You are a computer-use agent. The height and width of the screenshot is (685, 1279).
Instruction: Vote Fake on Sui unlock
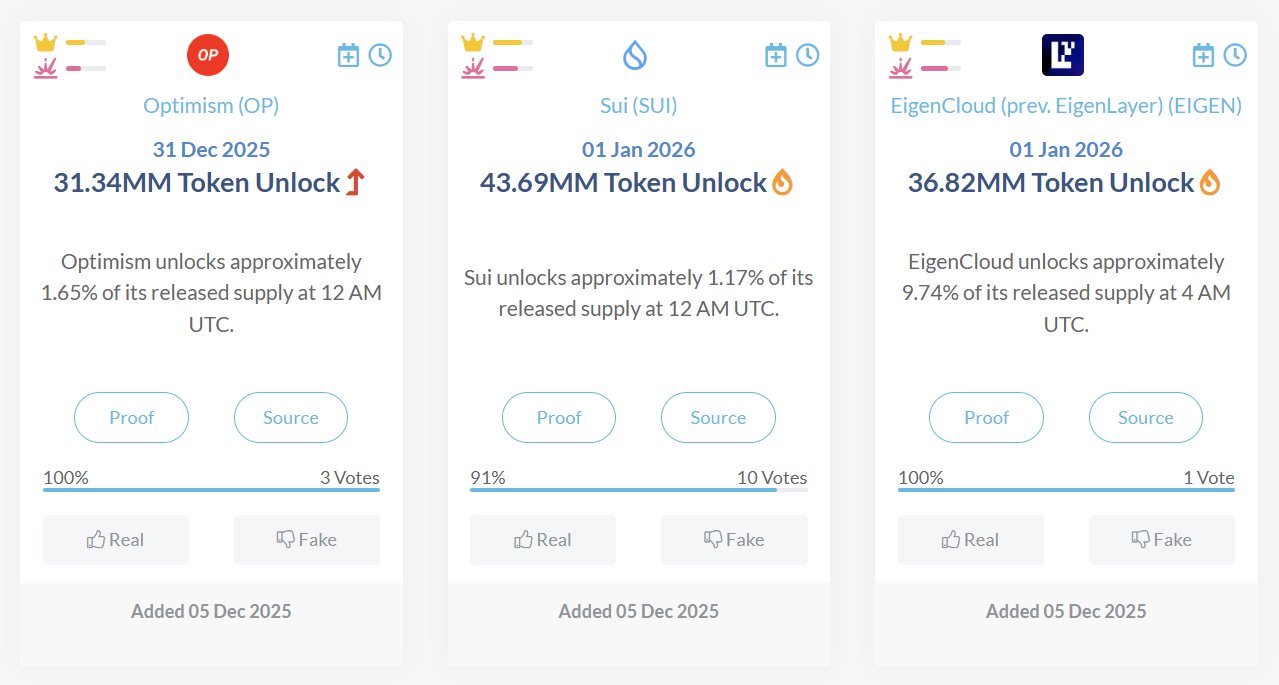coord(734,540)
